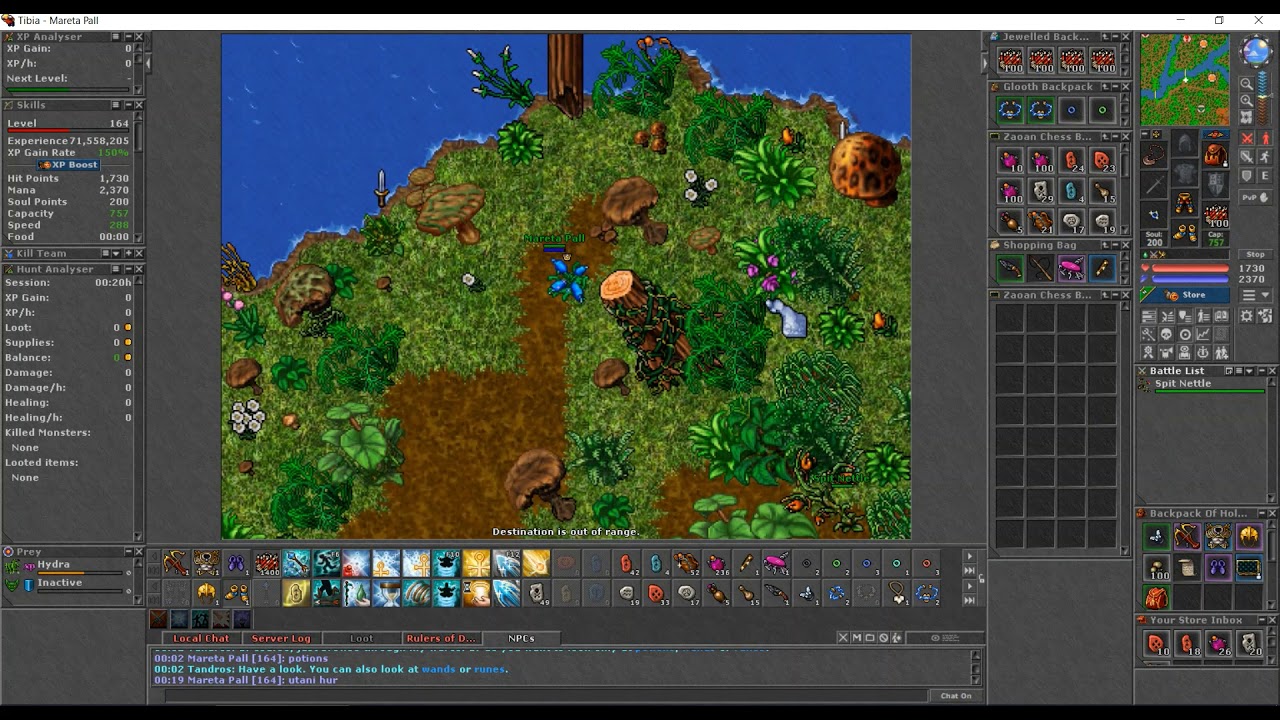Click the XP Boost button in Skills
This screenshot has width=1280, height=720.
click(68, 165)
